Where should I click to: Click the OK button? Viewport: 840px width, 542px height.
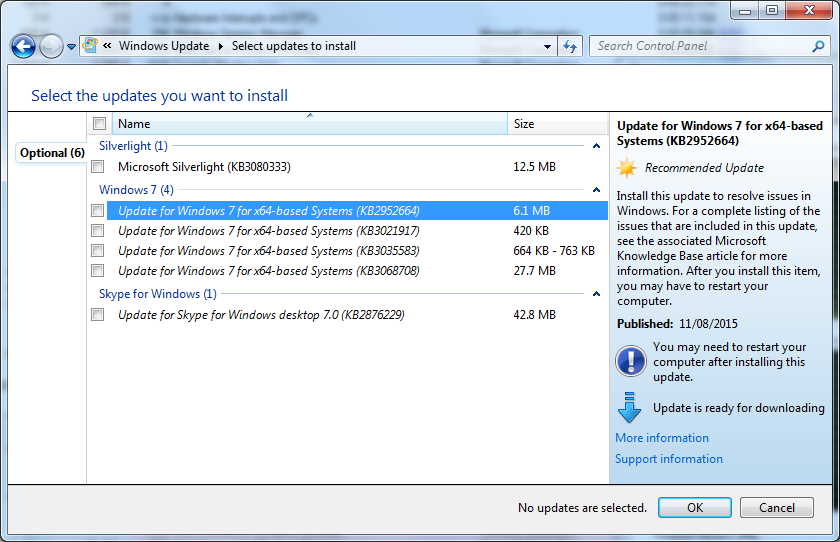pyautogui.click(x=695, y=508)
